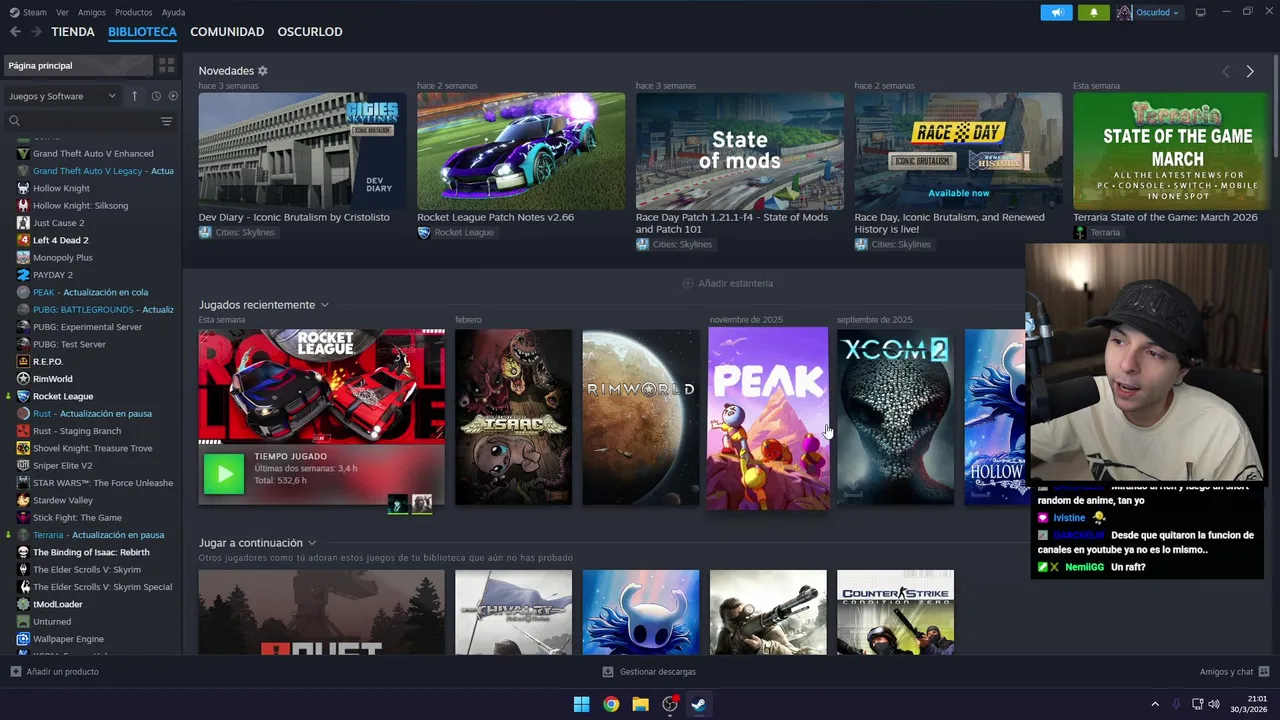Image resolution: width=1280 pixels, height=720 pixels.
Task: Click the clock recent-activity filter icon
Action: point(156,96)
